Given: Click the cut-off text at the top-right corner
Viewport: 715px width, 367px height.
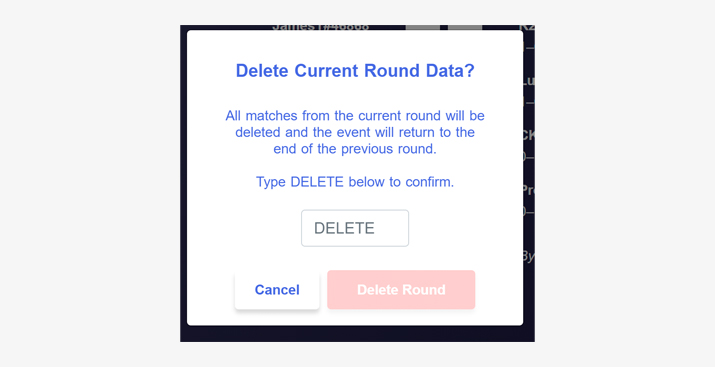Looking at the screenshot, I should pyautogui.click(x=528, y=27).
